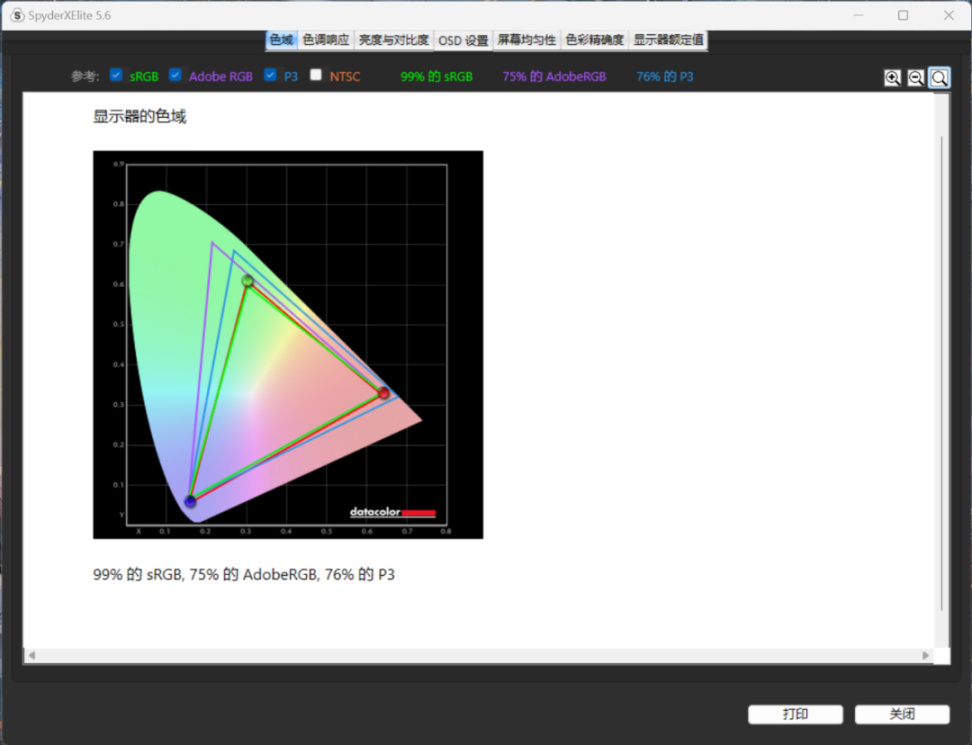Click the SpyderXElite app icon in title bar
This screenshot has width=972, height=745.
click(x=17, y=15)
